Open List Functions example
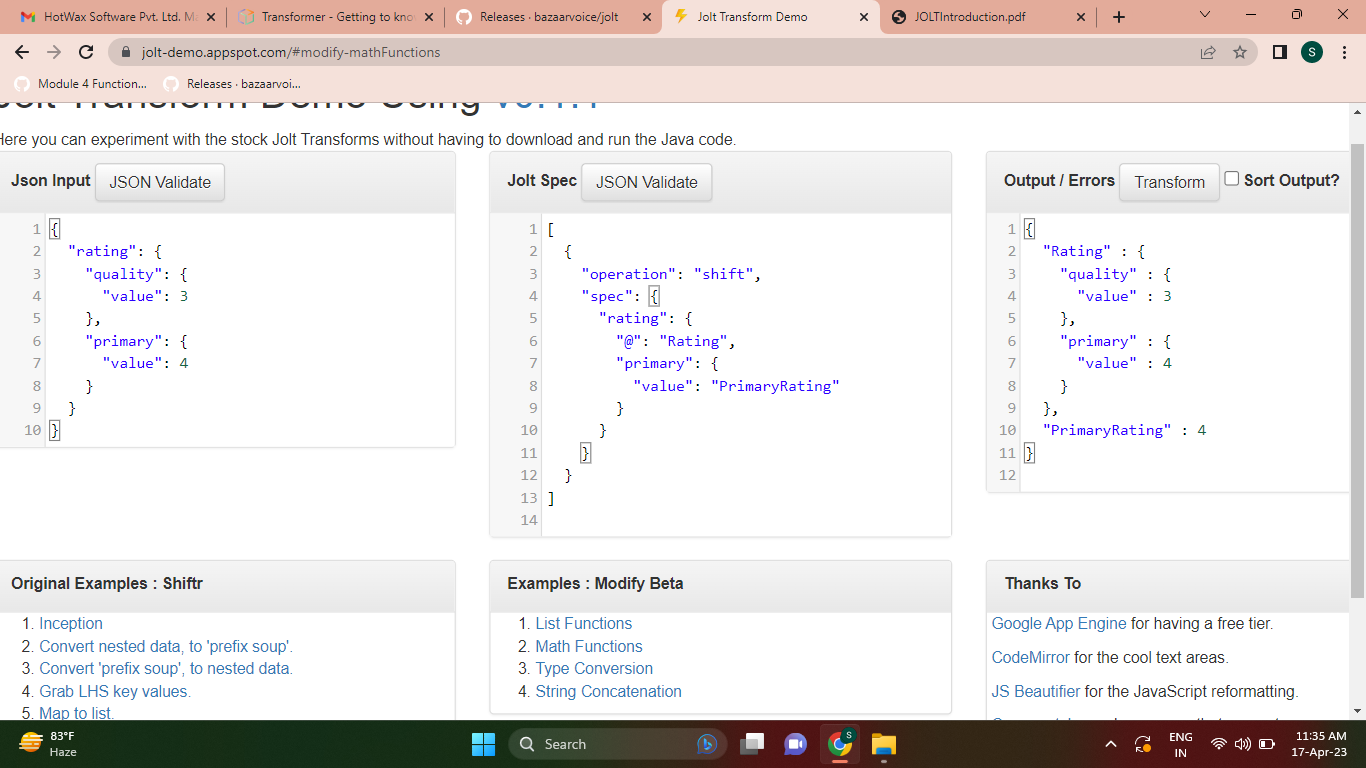 [x=584, y=623]
